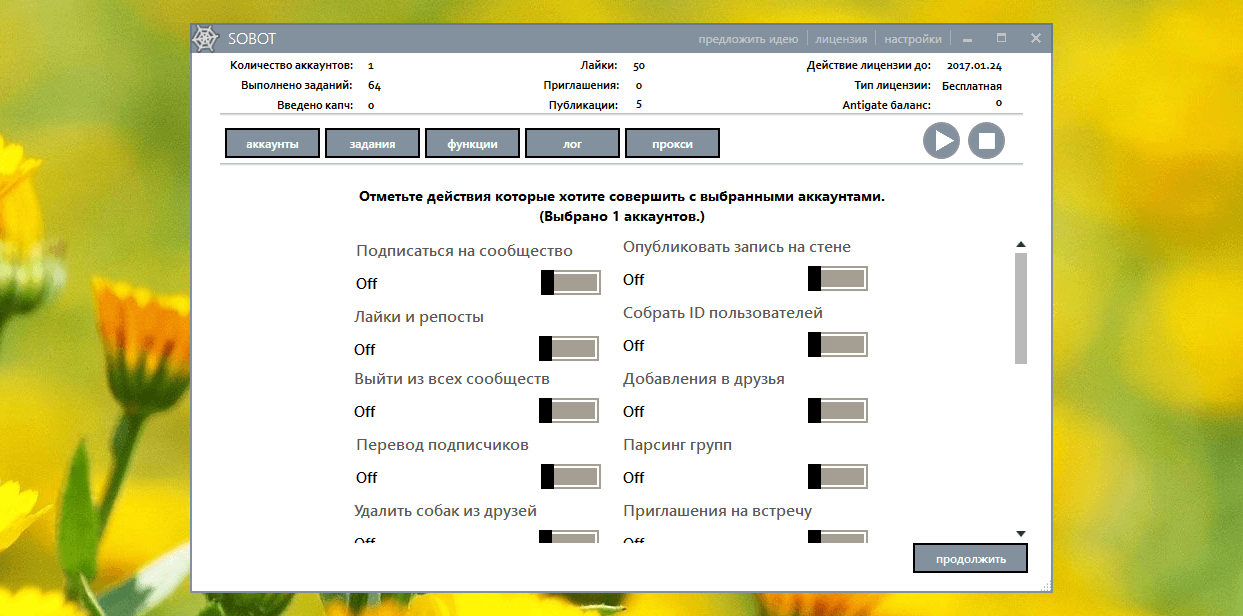Click the Публикации label
The image size is (1243, 616).
583,104
